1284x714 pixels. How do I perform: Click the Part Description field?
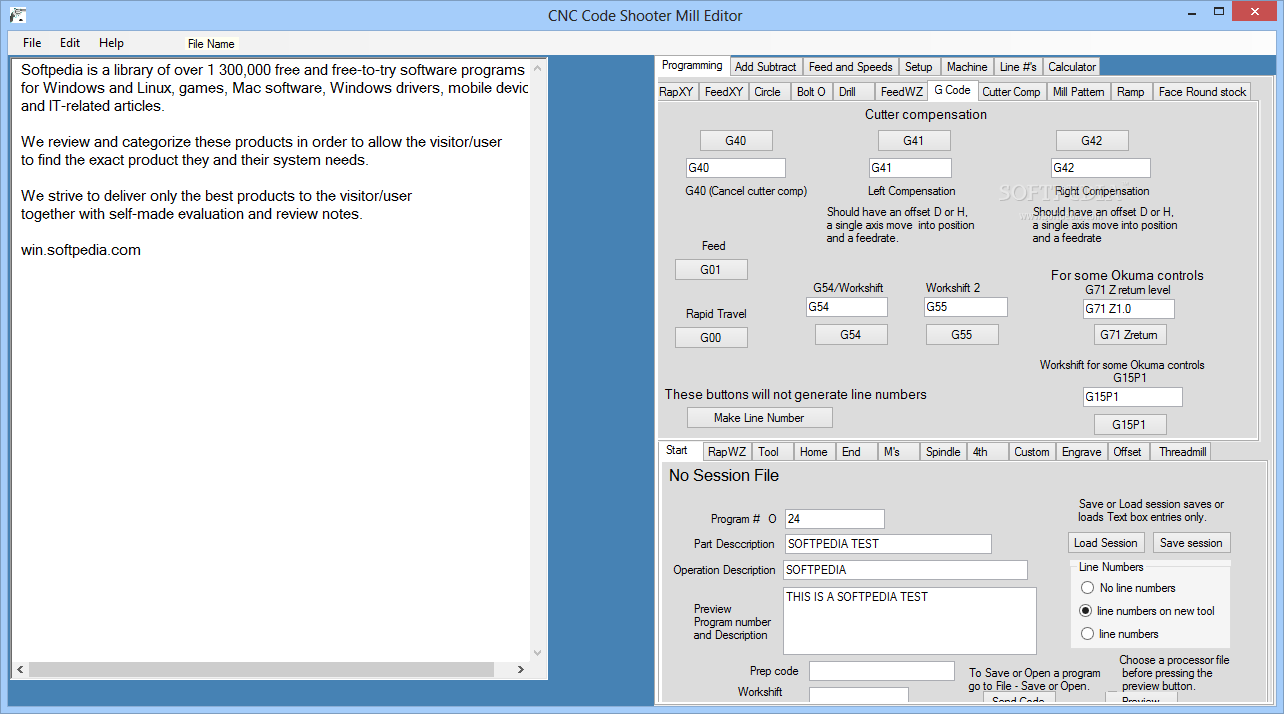click(888, 544)
